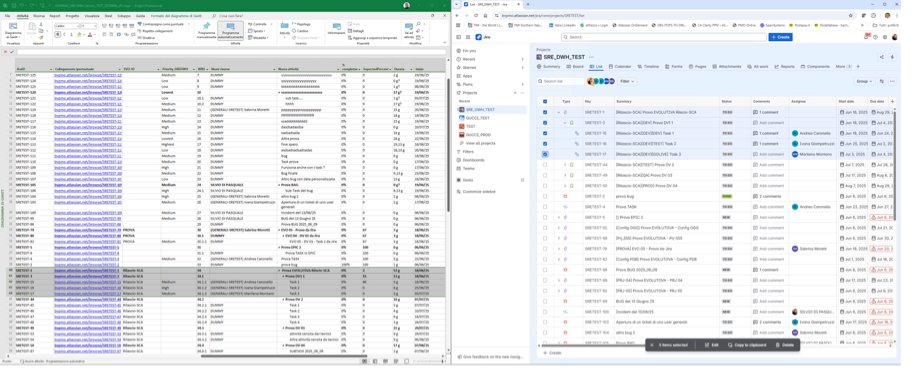
Task: Click the automation lightning icon in Jira
Action: point(892,57)
